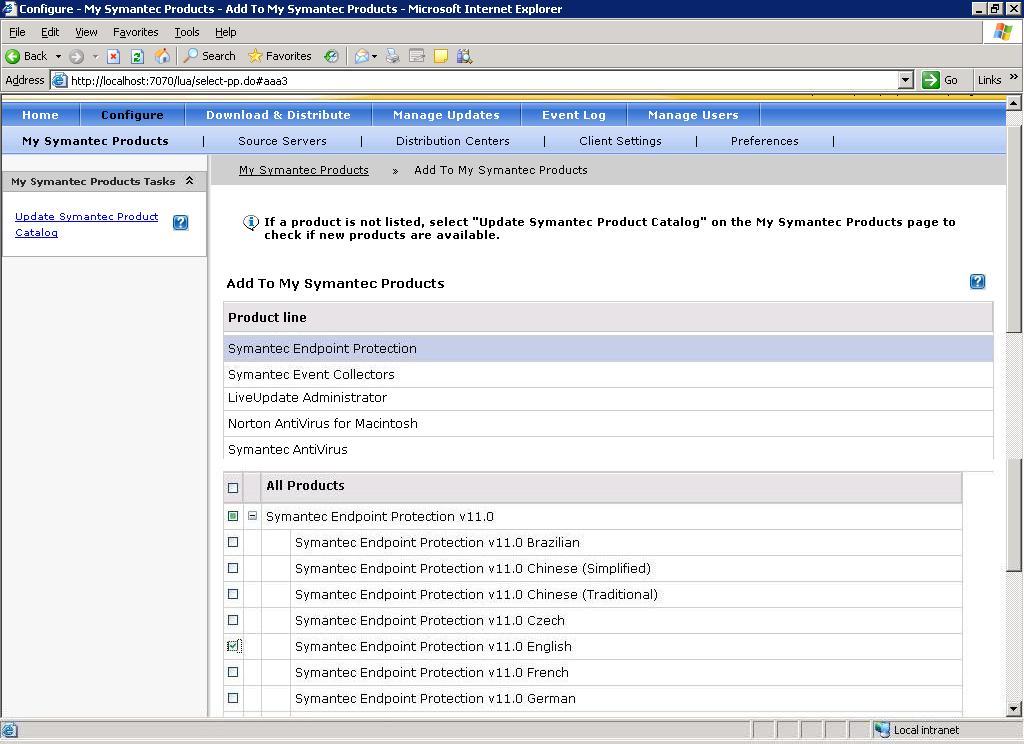Open the Source Servers subtab
The width and height of the screenshot is (1024, 744).
[x=282, y=141]
